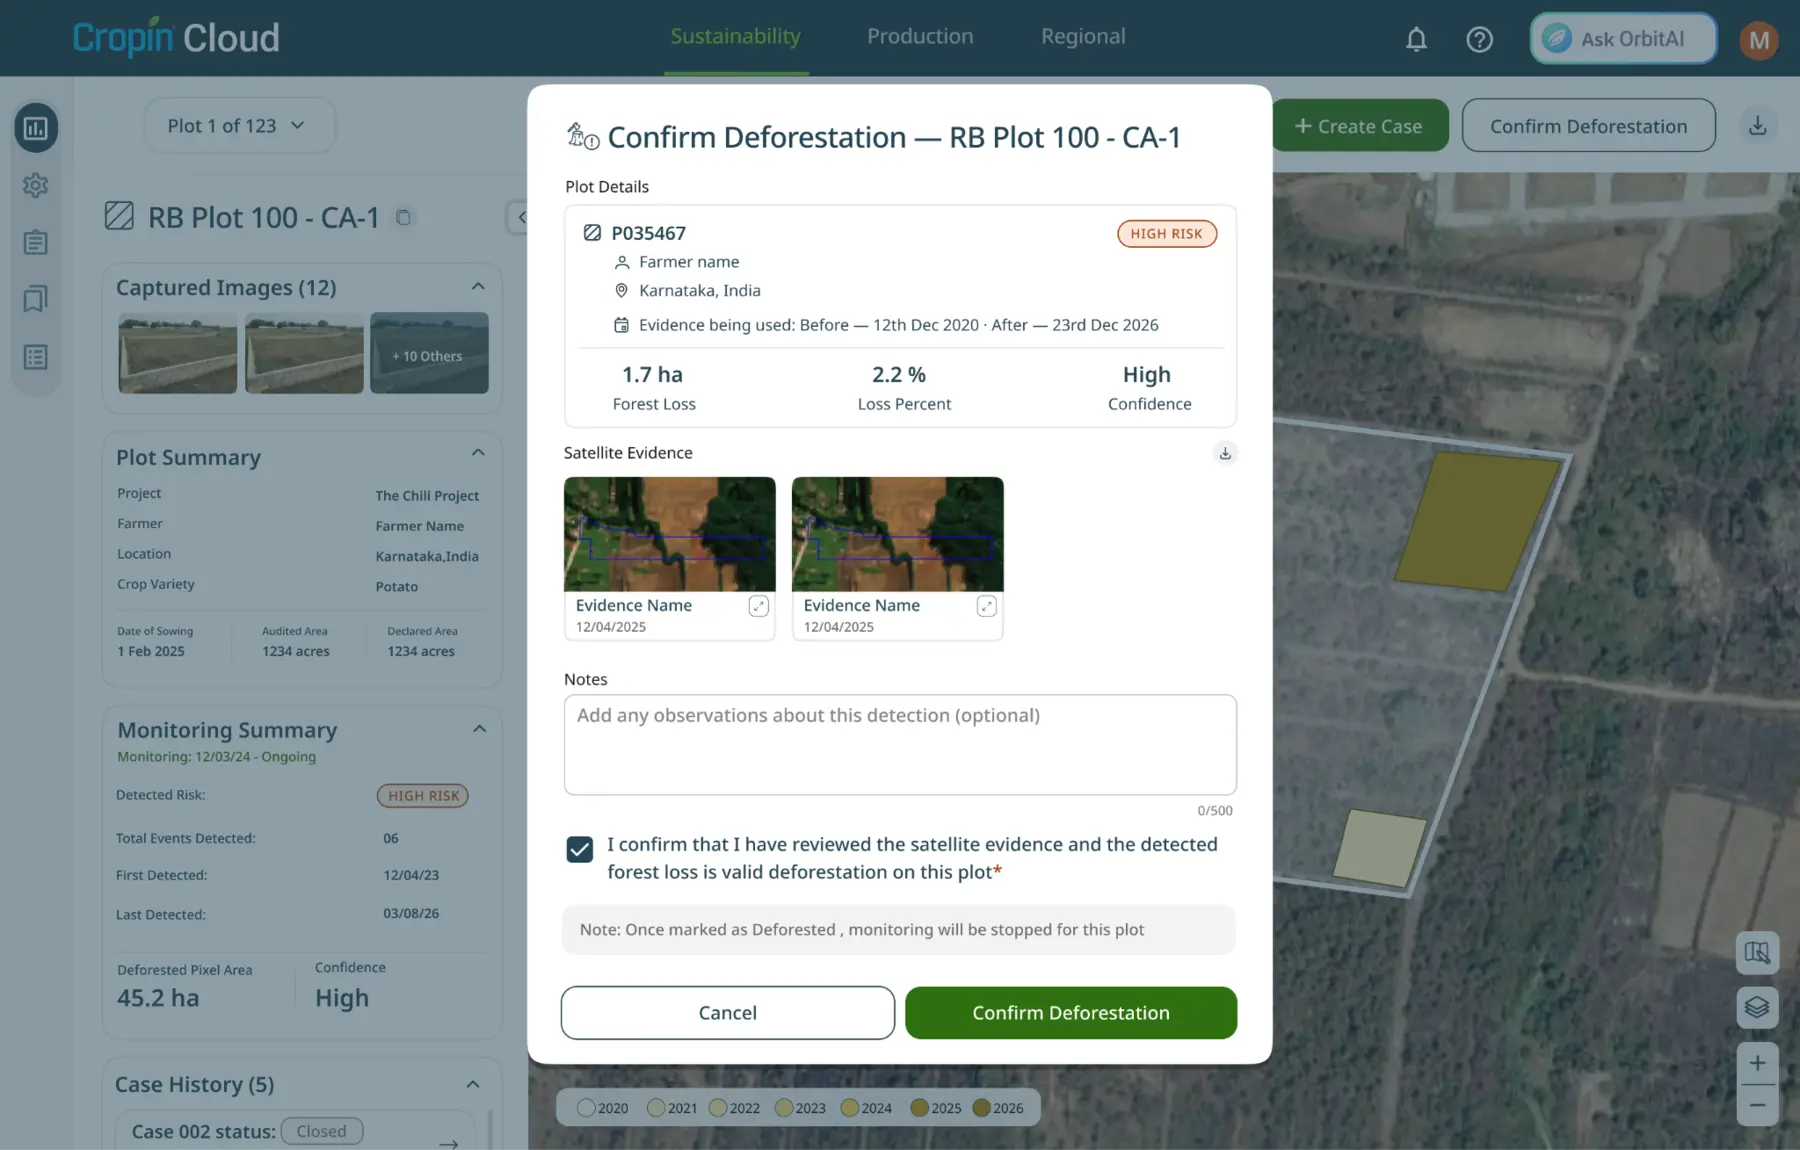Select the 2023 year radio
The height and width of the screenshot is (1150, 1800).
click(x=784, y=1108)
